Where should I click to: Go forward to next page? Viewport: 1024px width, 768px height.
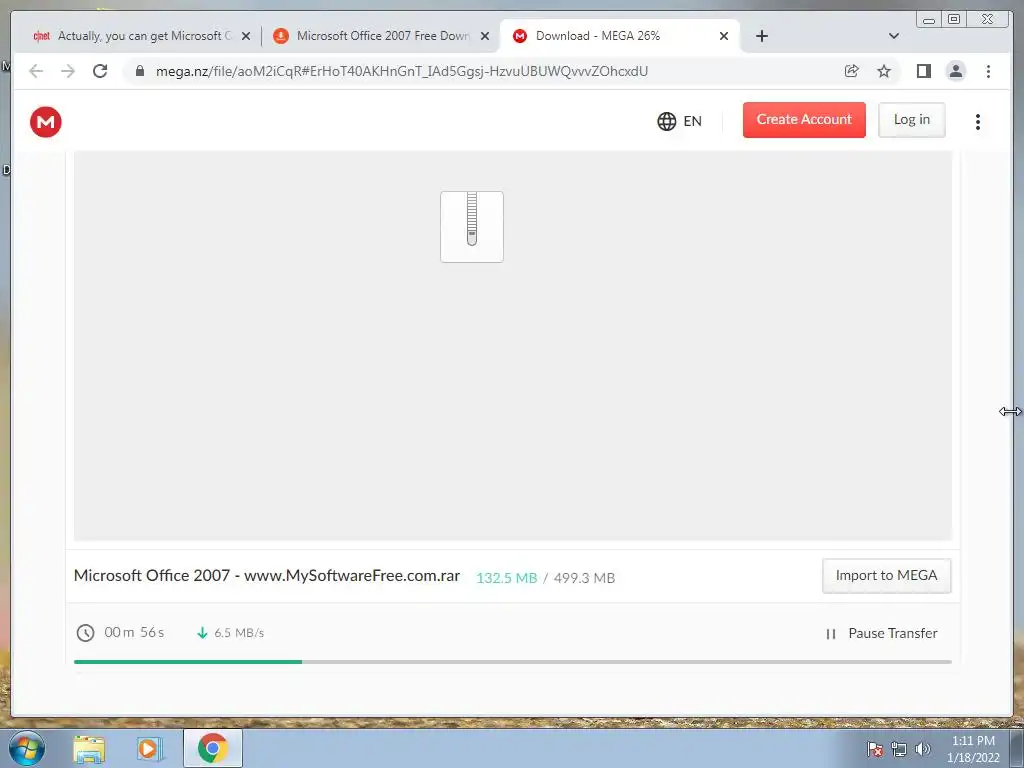click(x=68, y=71)
